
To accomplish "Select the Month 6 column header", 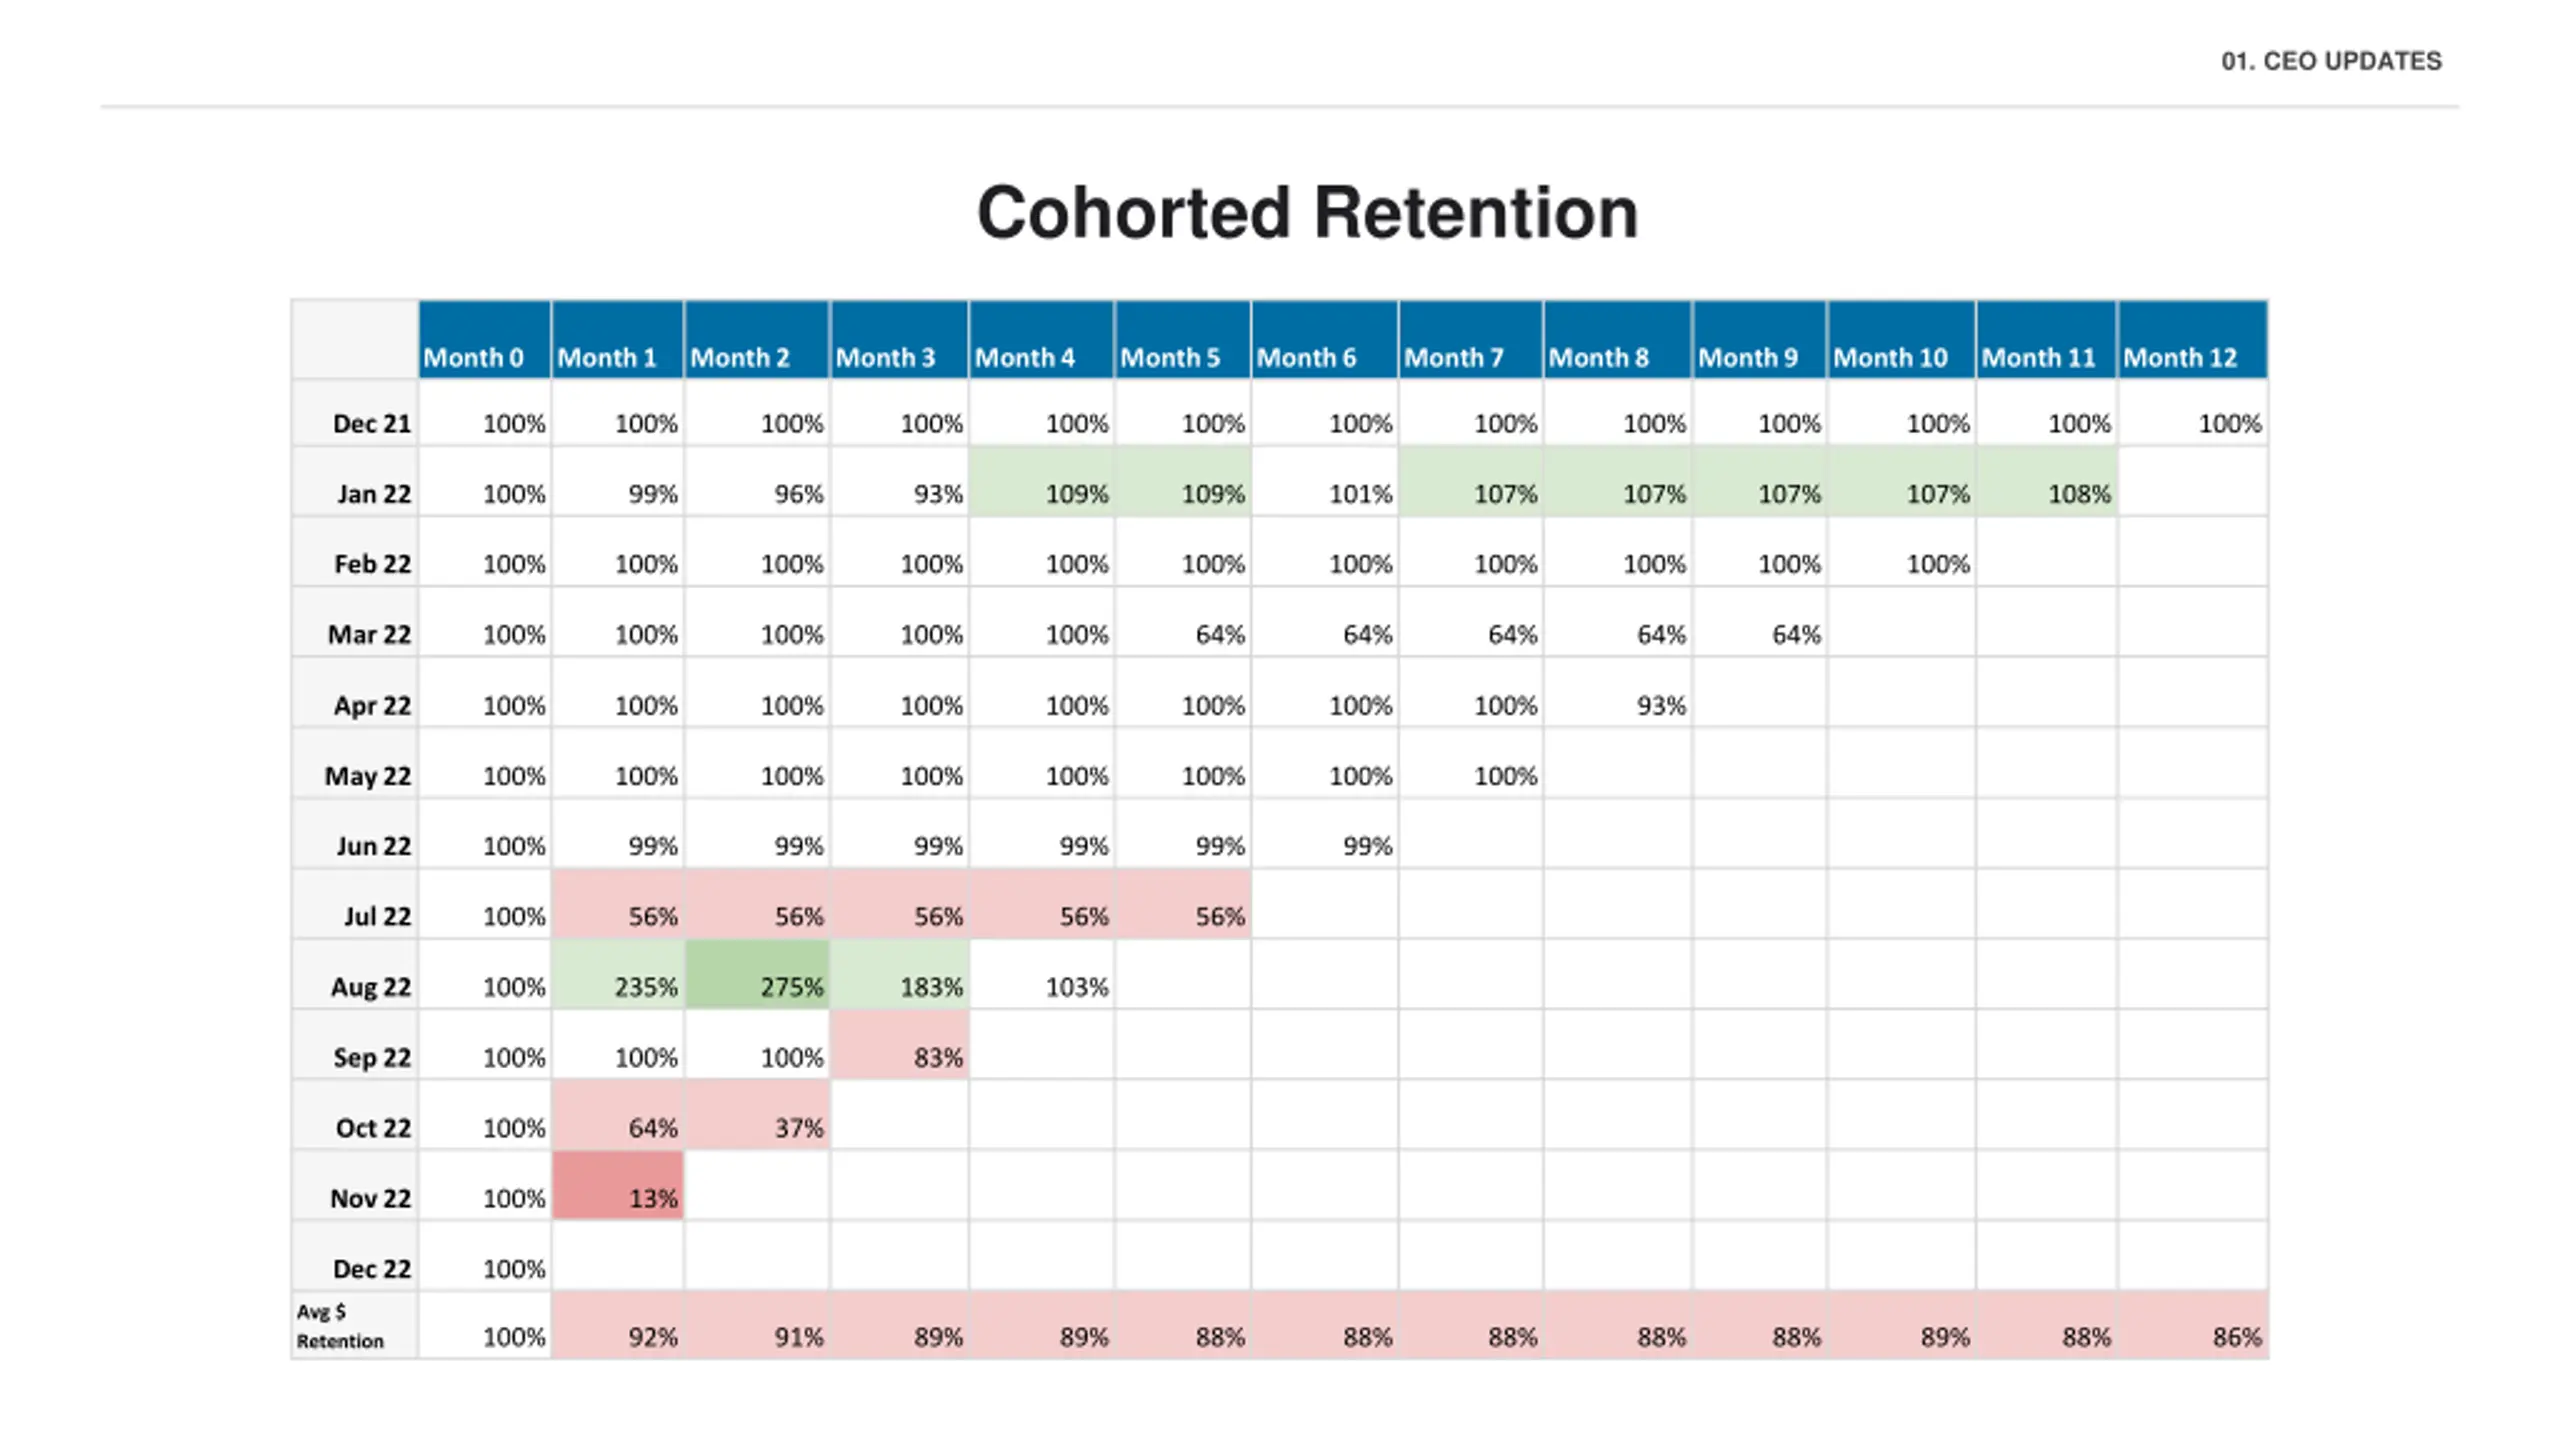I will tap(1306, 357).
